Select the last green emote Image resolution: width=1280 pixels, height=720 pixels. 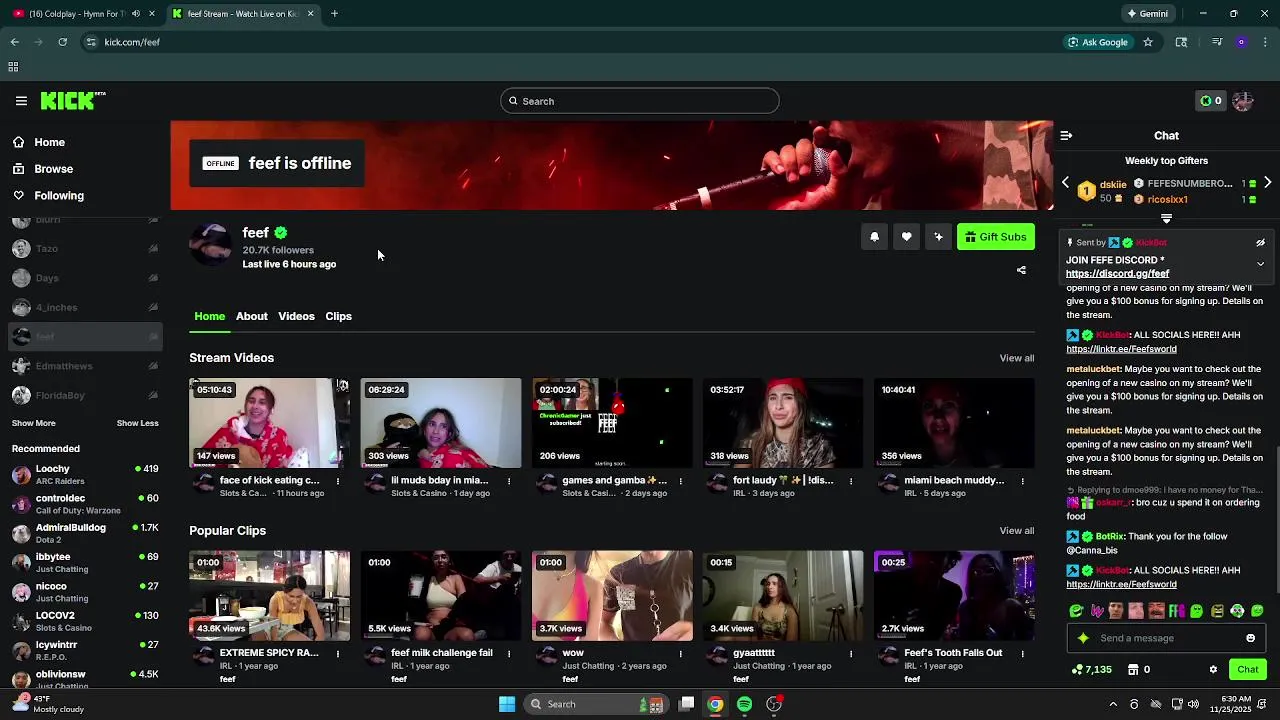click(x=1257, y=611)
